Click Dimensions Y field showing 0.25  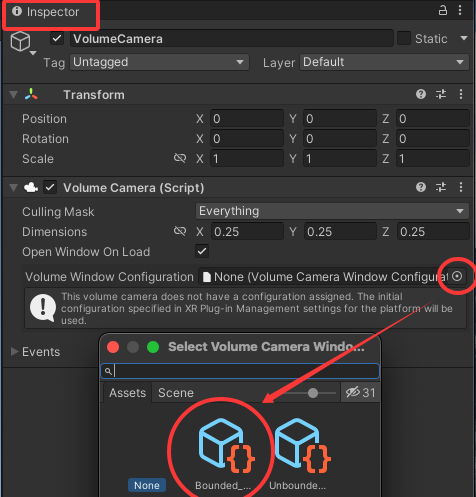[340, 232]
